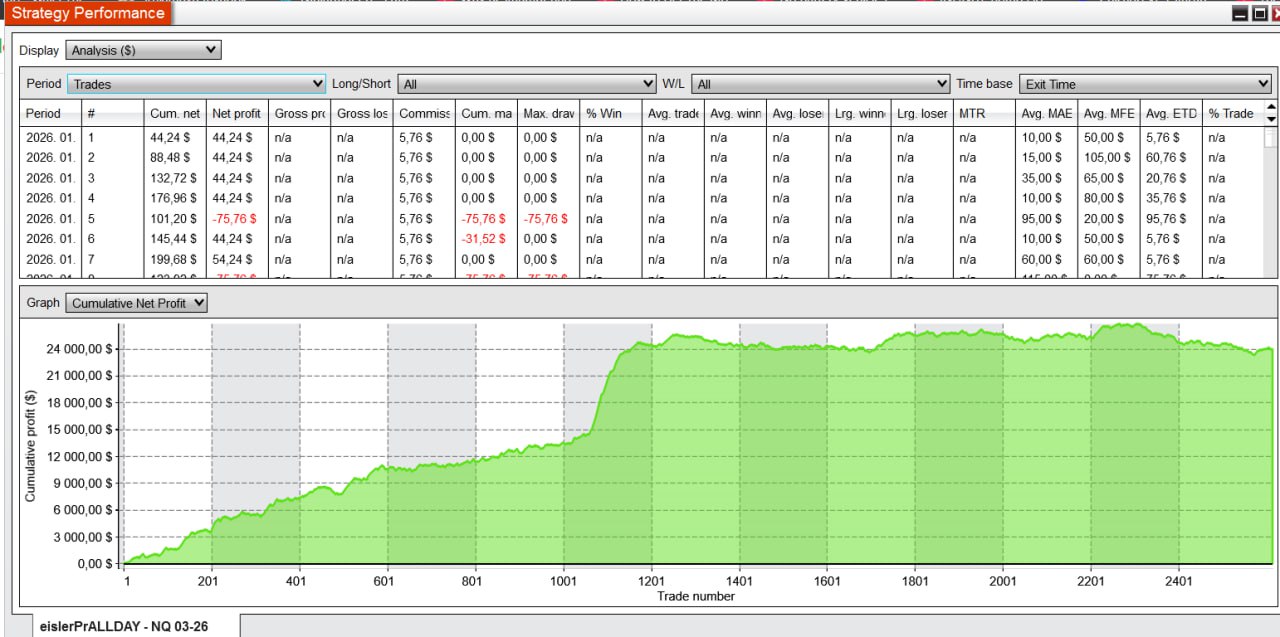Open the Period Trades dropdown
The image size is (1280, 637).
tap(196, 84)
